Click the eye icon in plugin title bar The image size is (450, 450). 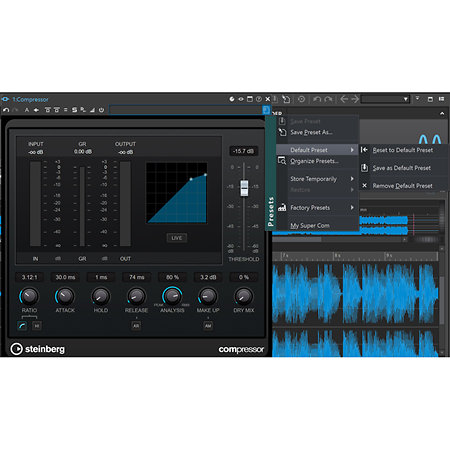coord(241,99)
